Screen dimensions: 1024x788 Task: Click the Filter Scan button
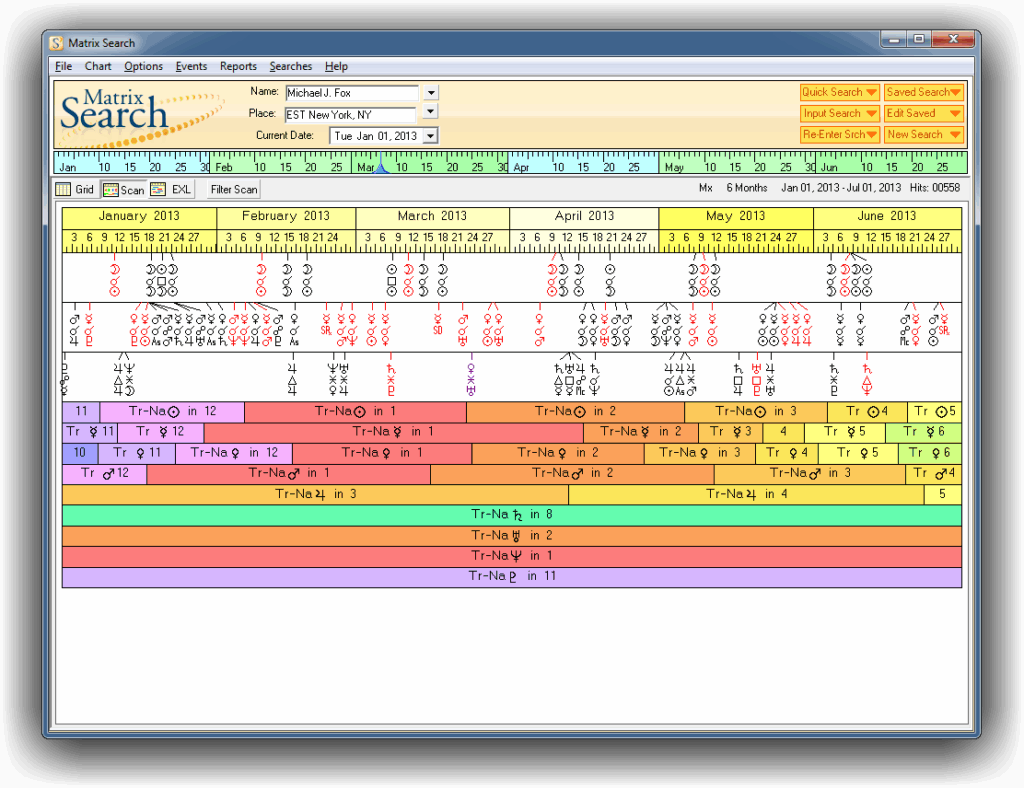click(232, 189)
